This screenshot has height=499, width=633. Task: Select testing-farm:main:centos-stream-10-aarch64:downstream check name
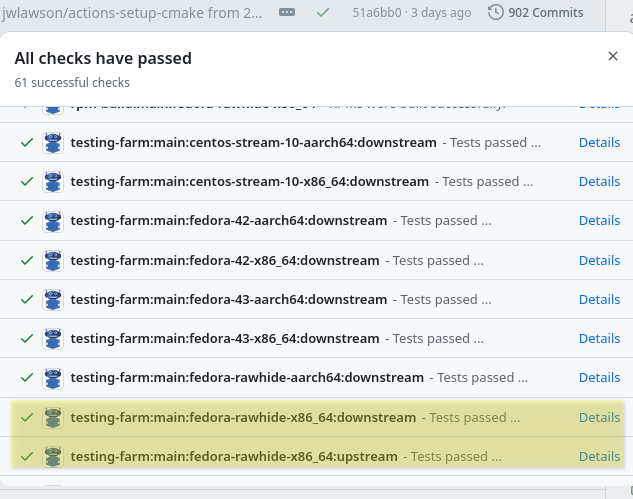[x=254, y=143]
